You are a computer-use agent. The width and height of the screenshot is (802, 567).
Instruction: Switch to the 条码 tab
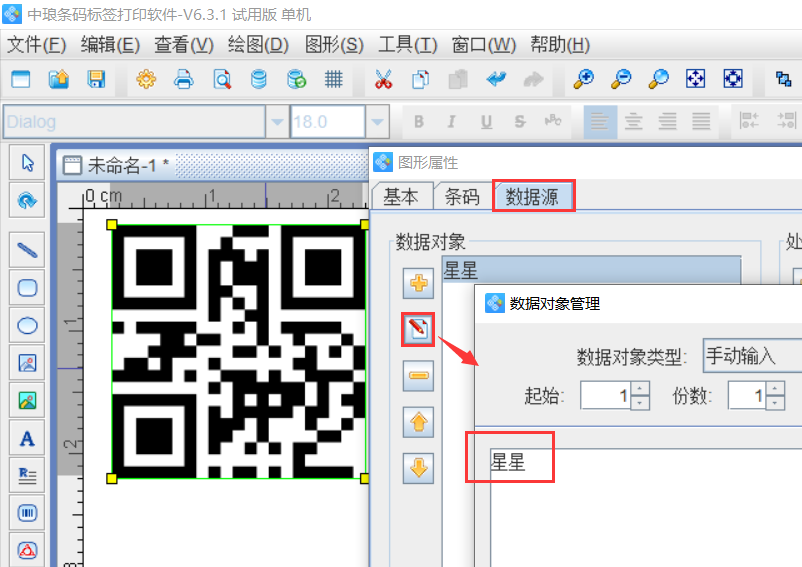pos(462,196)
